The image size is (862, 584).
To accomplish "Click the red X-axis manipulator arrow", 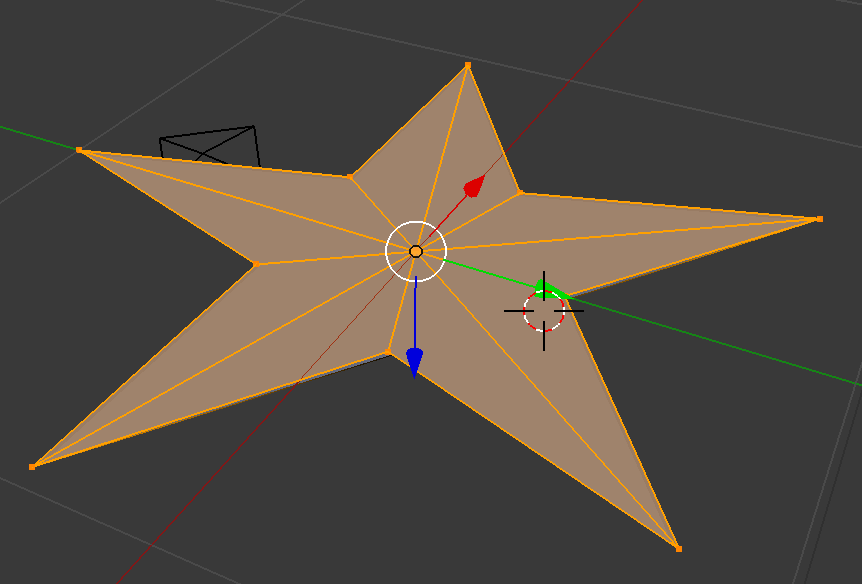I will [x=472, y=186].
